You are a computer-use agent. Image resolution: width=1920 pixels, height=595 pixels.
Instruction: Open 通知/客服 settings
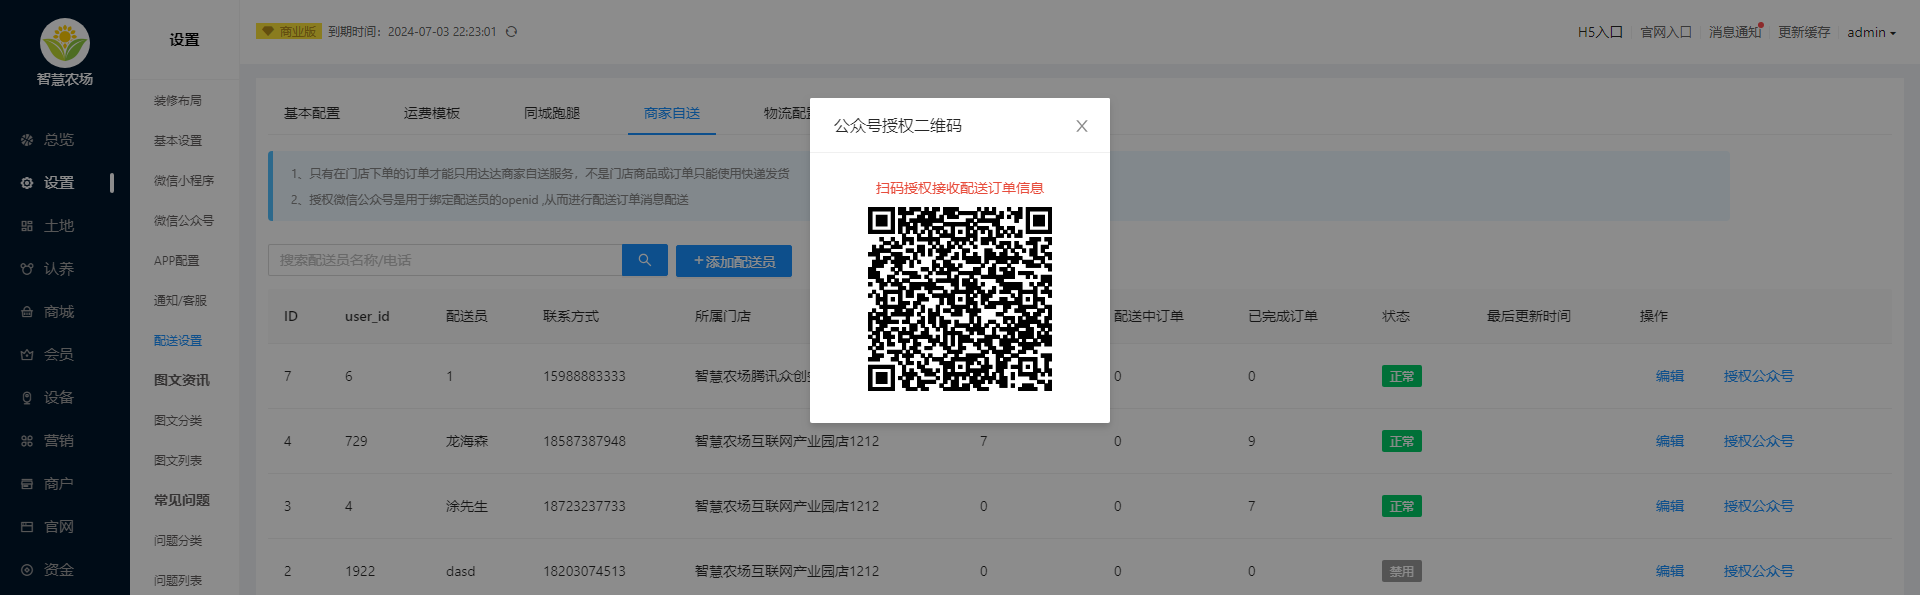pos(181,301)
